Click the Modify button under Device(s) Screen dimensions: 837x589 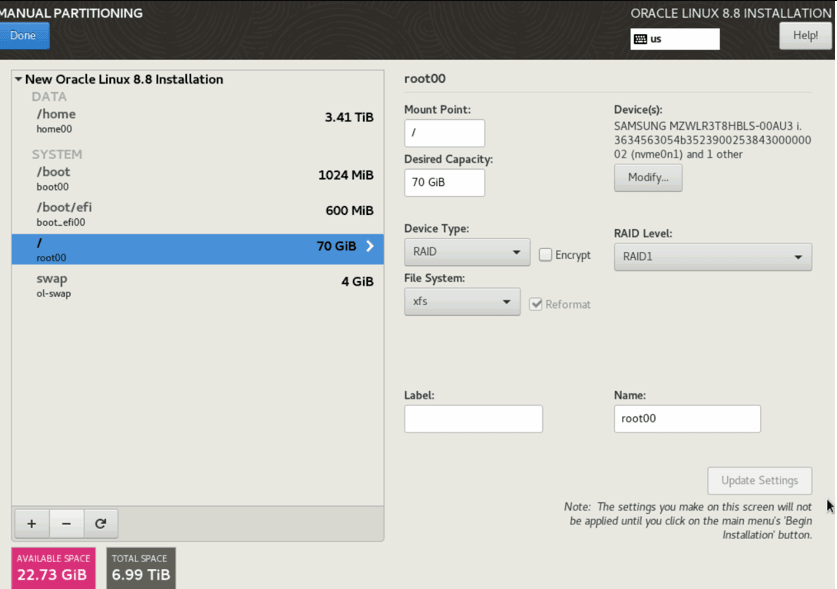coord(648,177)
